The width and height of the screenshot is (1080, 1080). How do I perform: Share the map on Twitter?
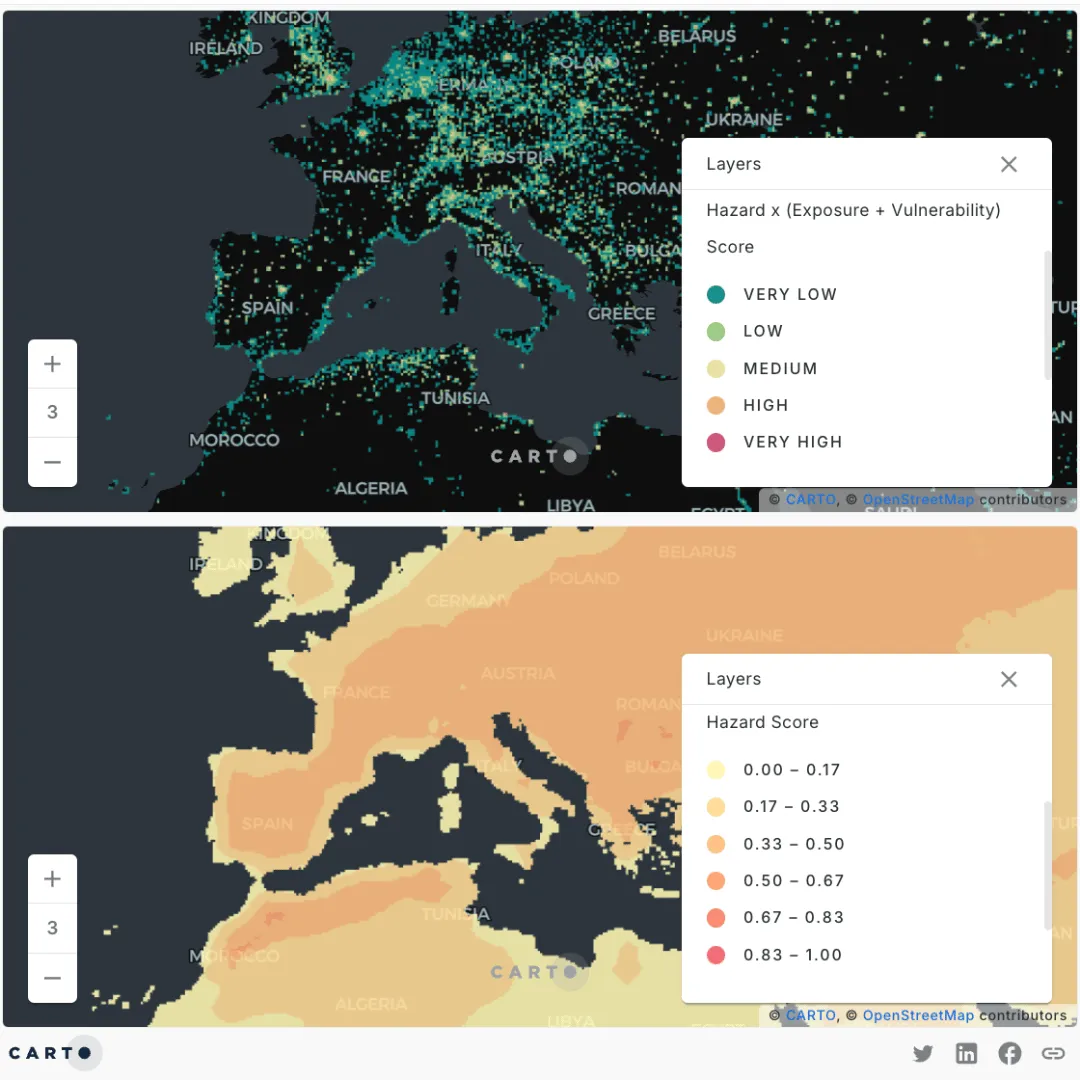pos(922,1053)
